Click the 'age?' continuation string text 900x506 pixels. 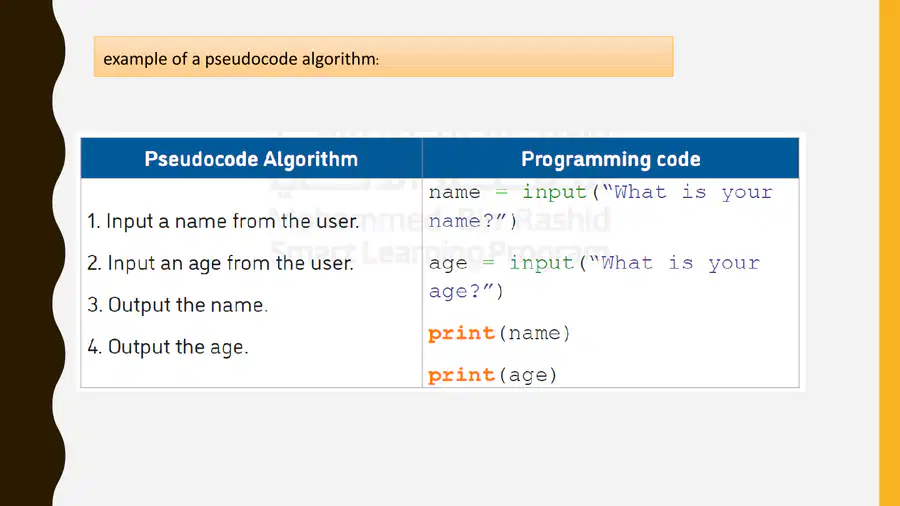461,291
